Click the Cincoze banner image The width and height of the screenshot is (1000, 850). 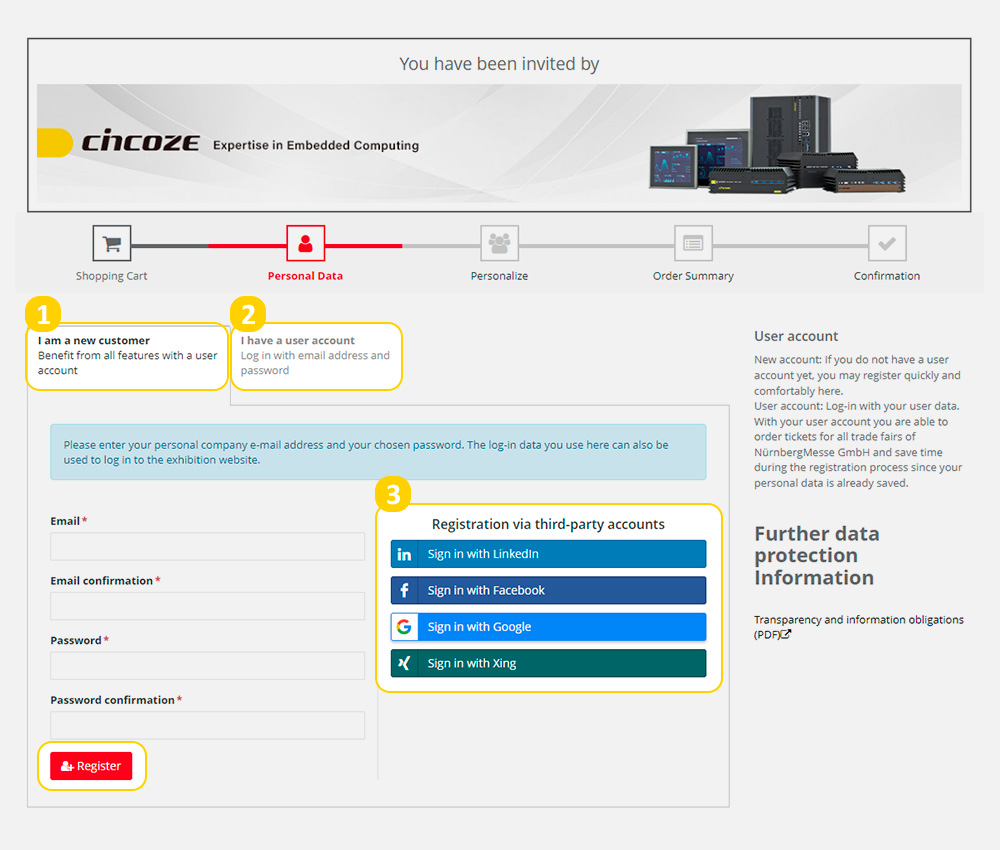pos(499,143)
